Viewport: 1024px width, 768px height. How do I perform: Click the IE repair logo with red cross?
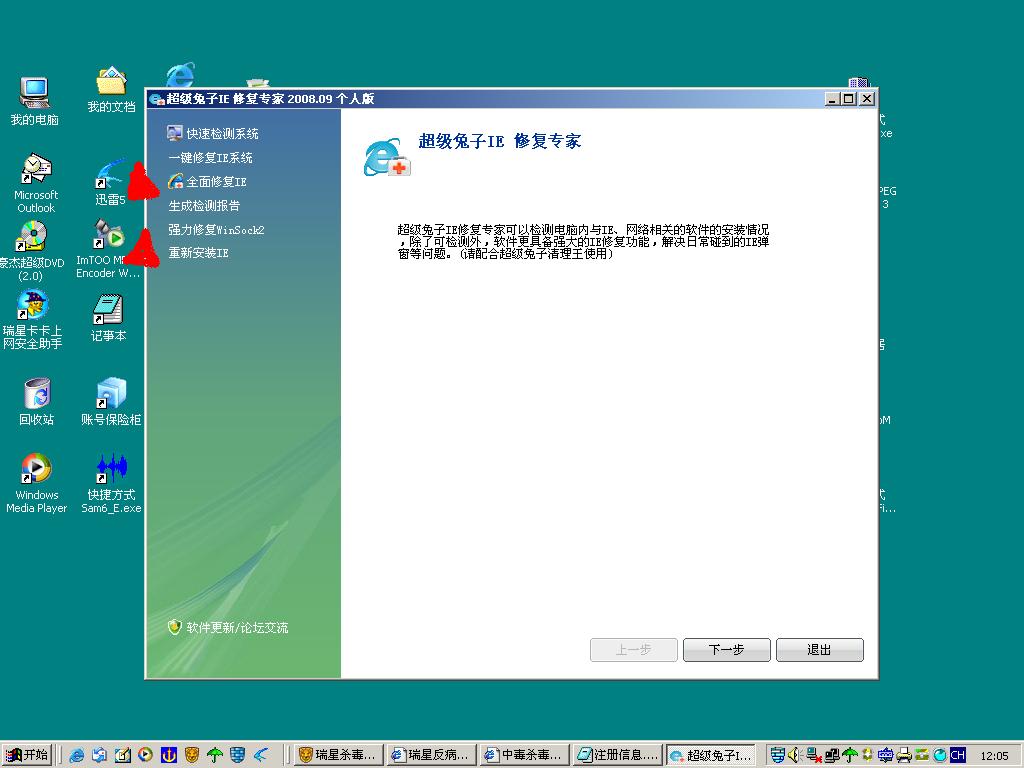pos(387,157)
